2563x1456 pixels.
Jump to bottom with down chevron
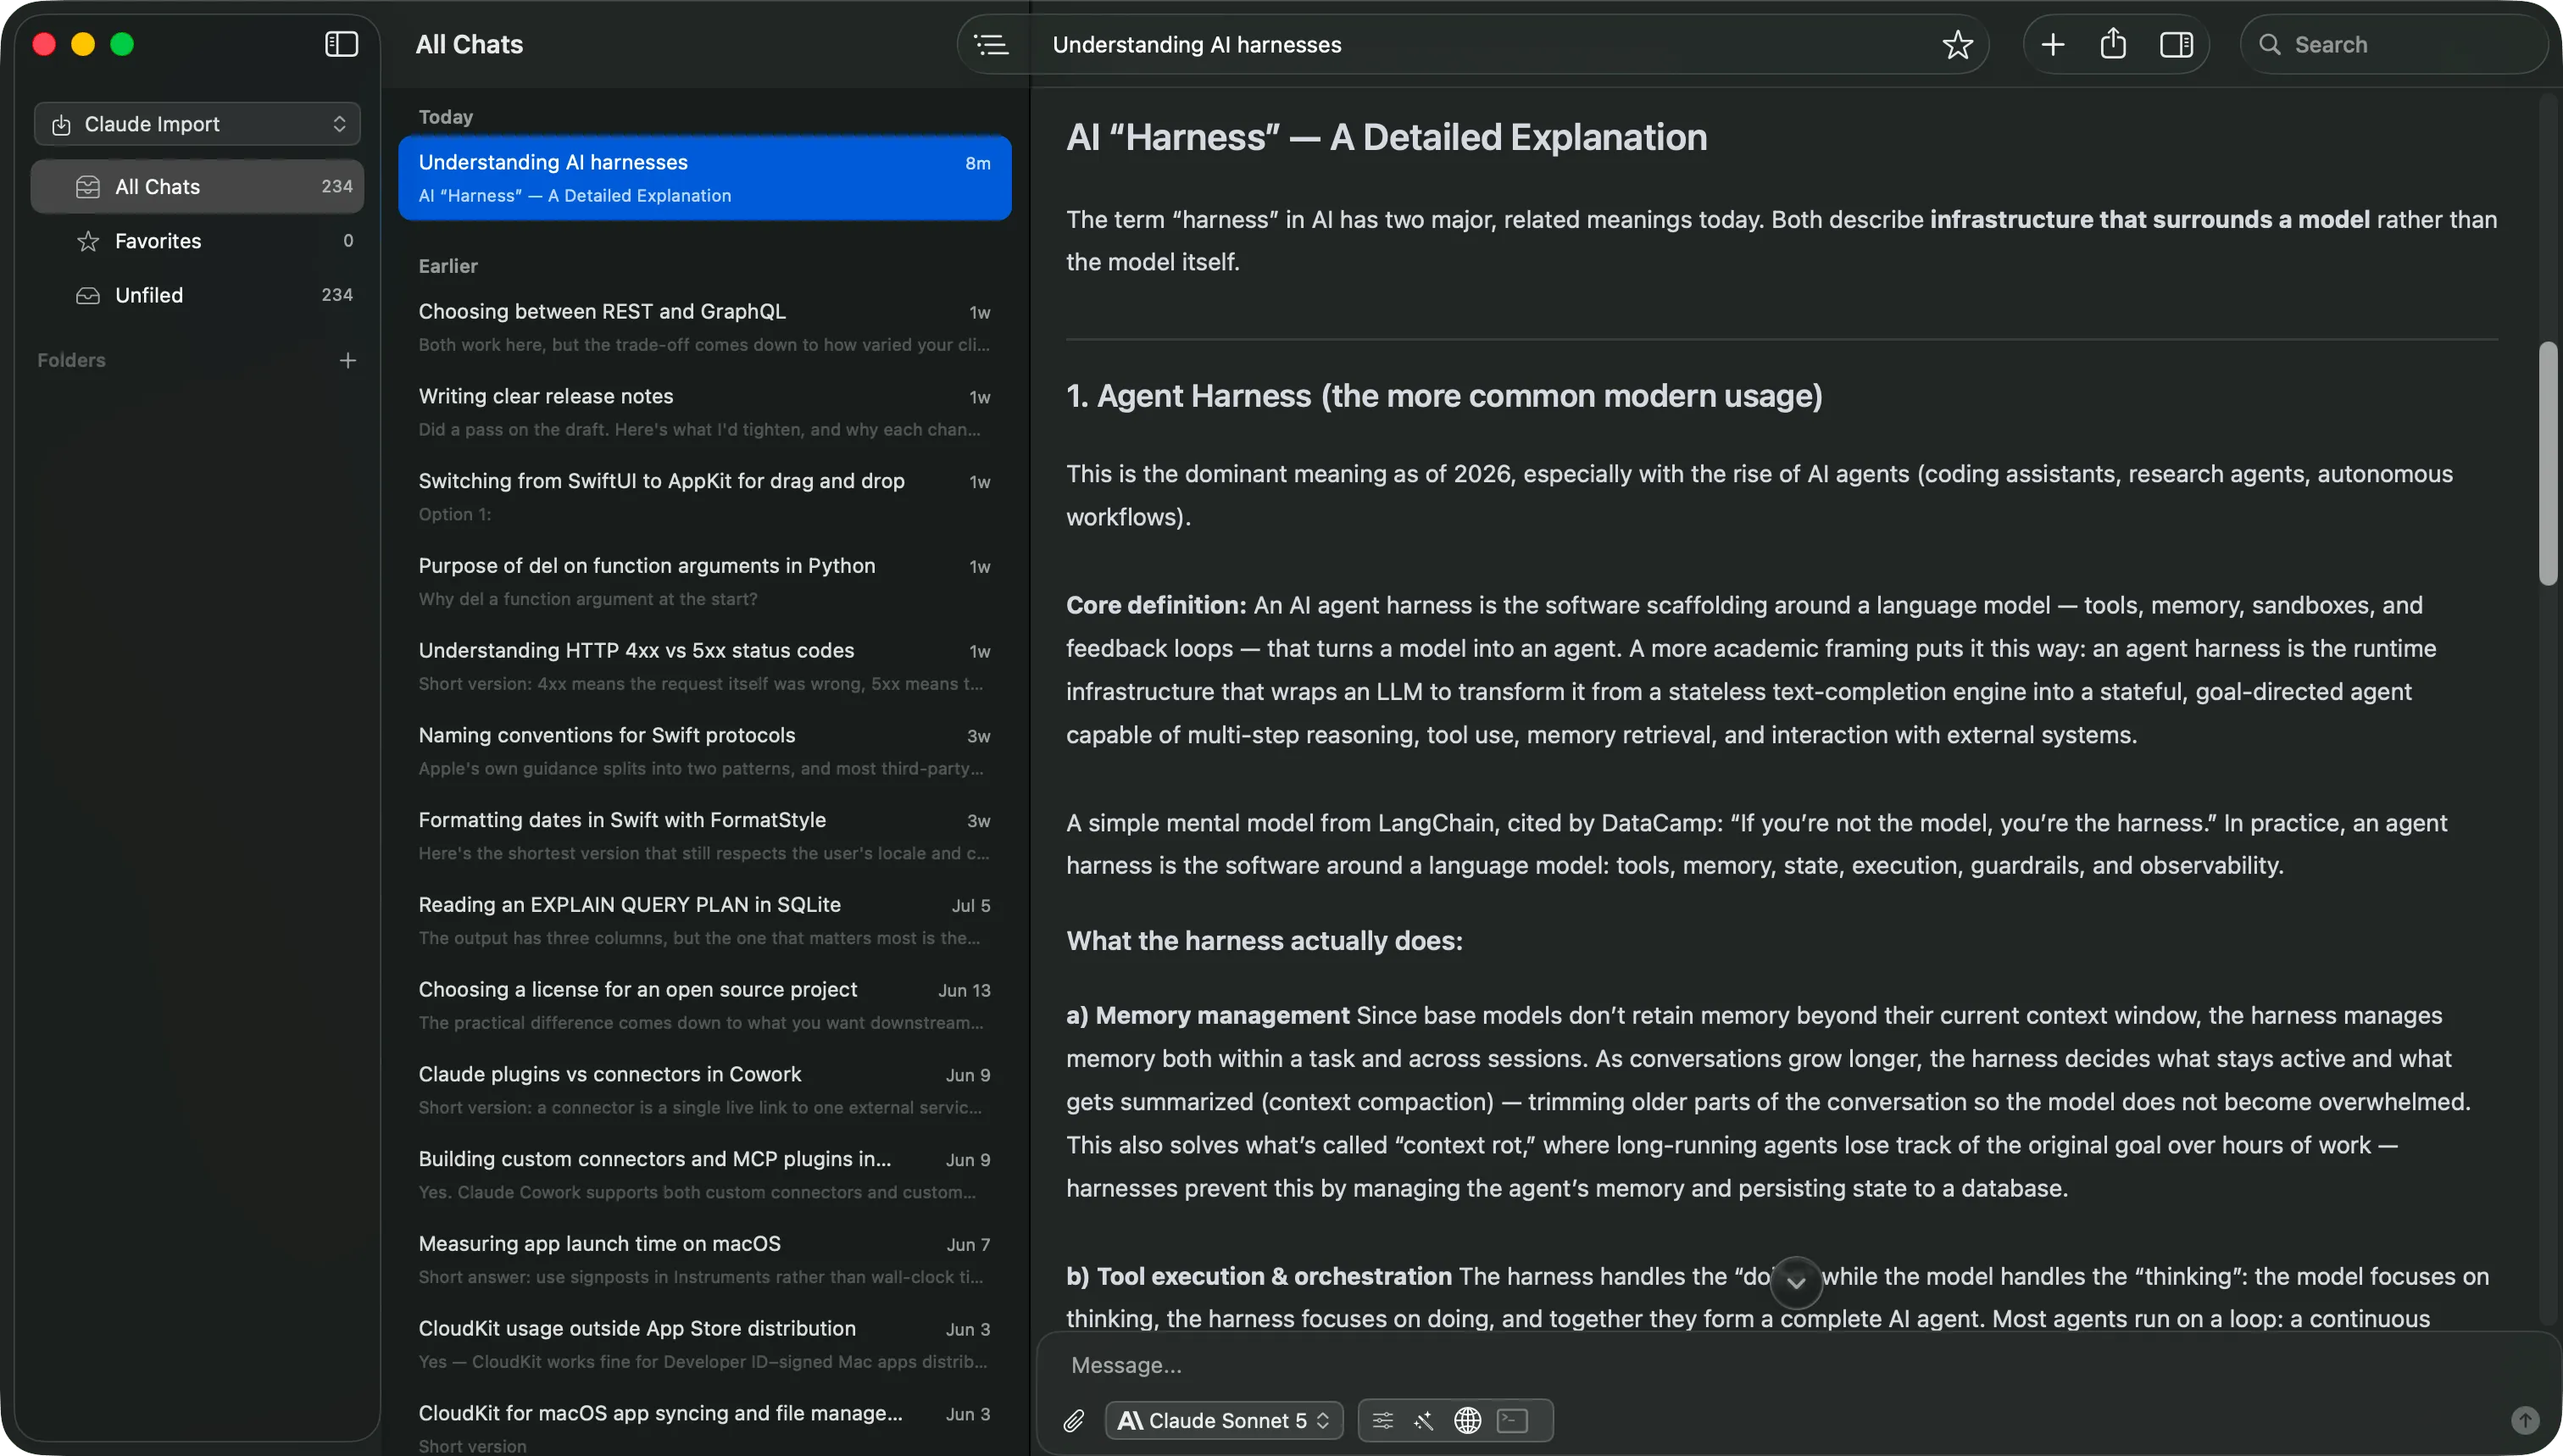point(1795,1282)
